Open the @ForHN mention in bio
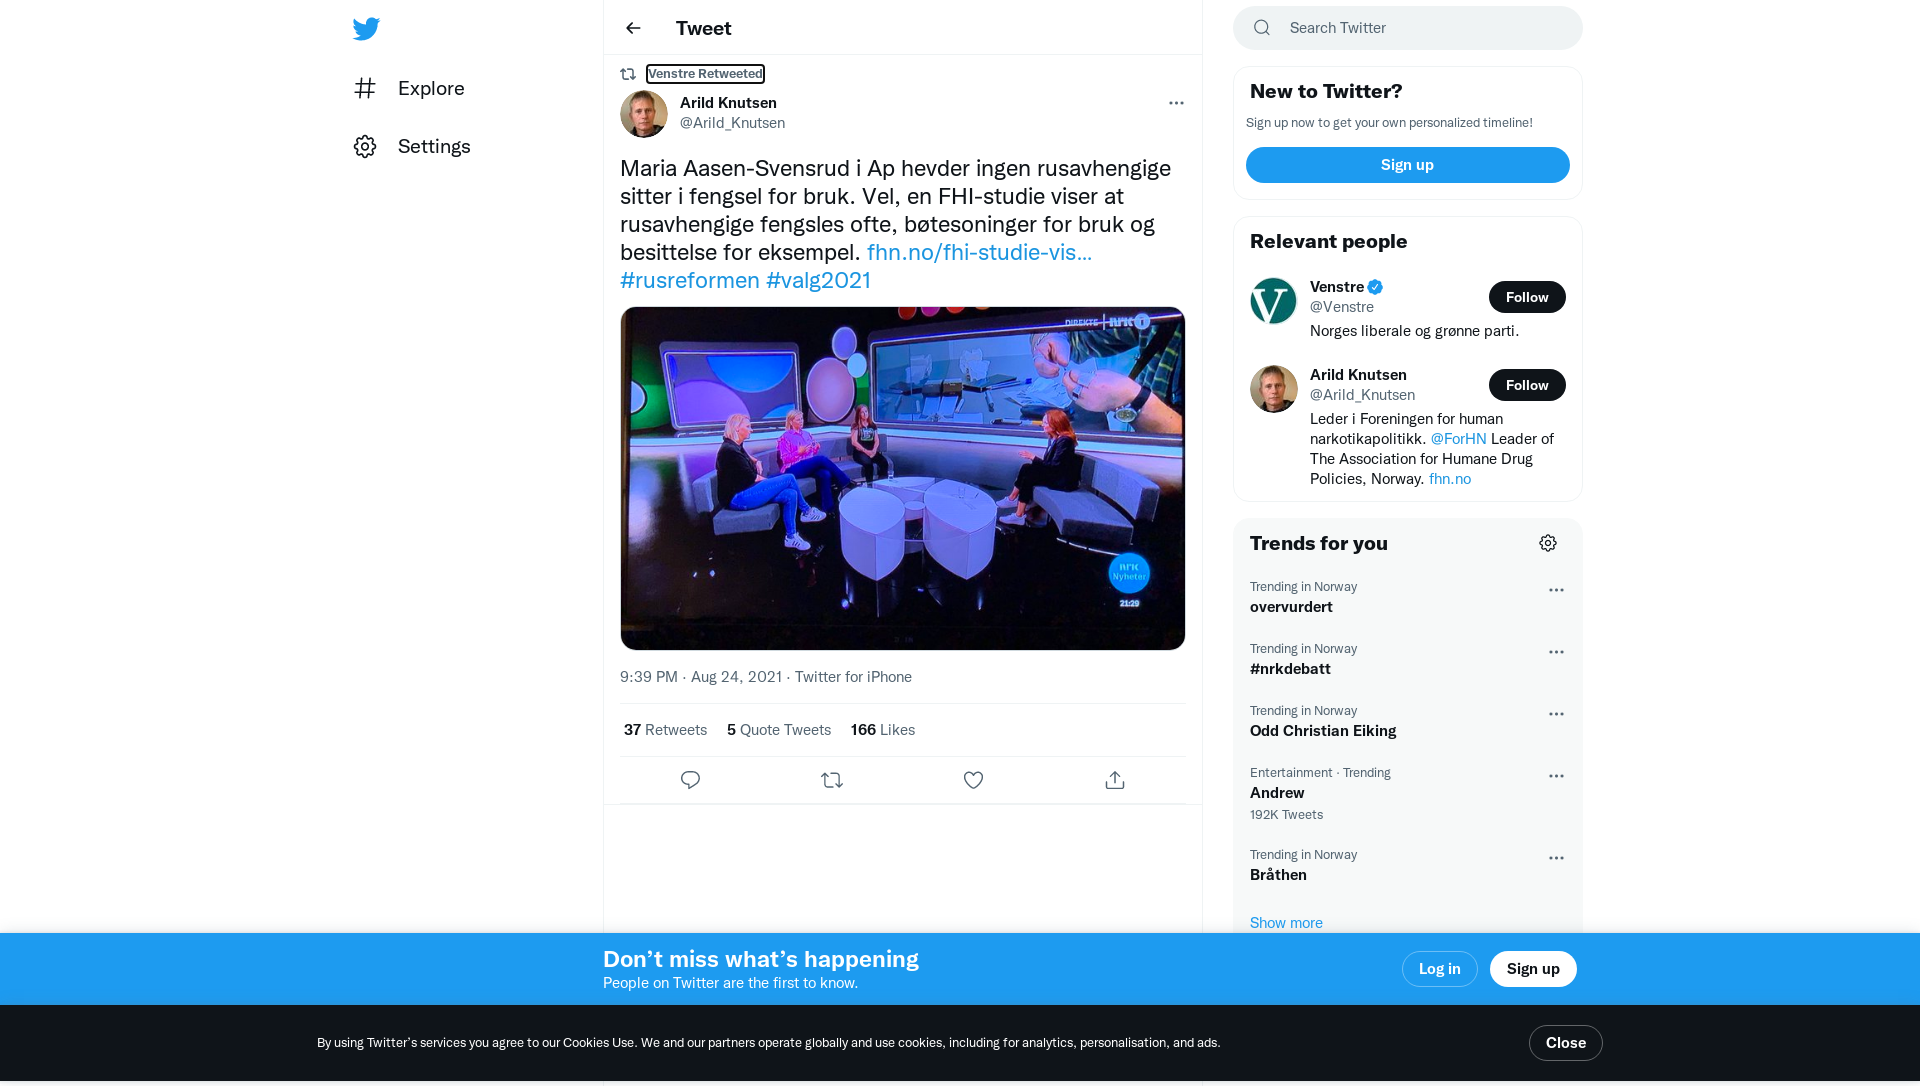The width and height of the screenshot is (1920, 1086). (x=1458, y=439)
